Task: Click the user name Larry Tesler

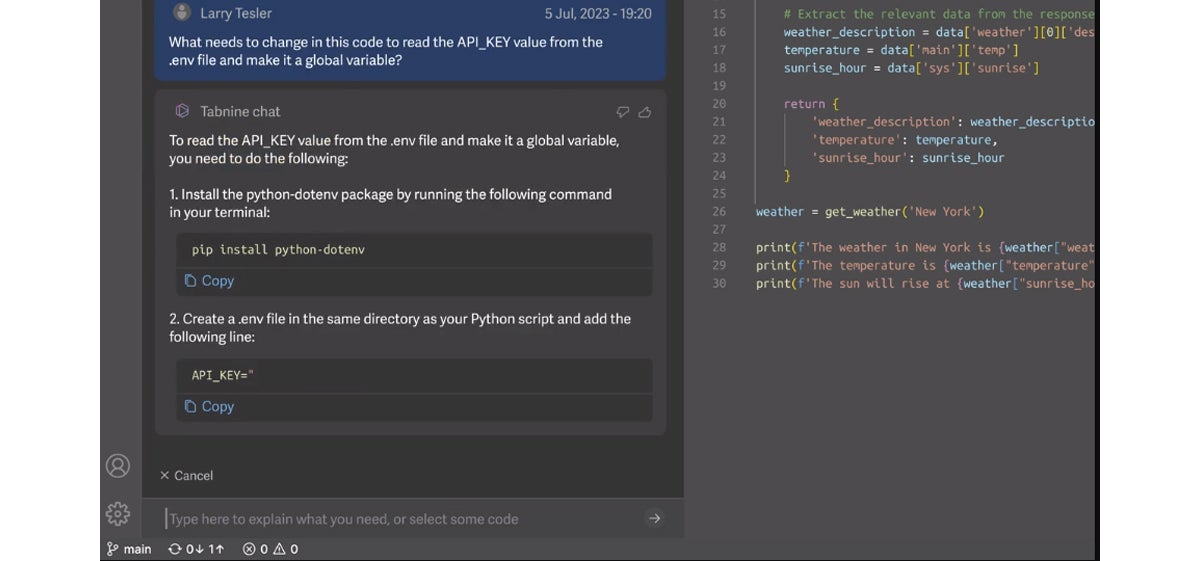Action: [x=236, y=14]
